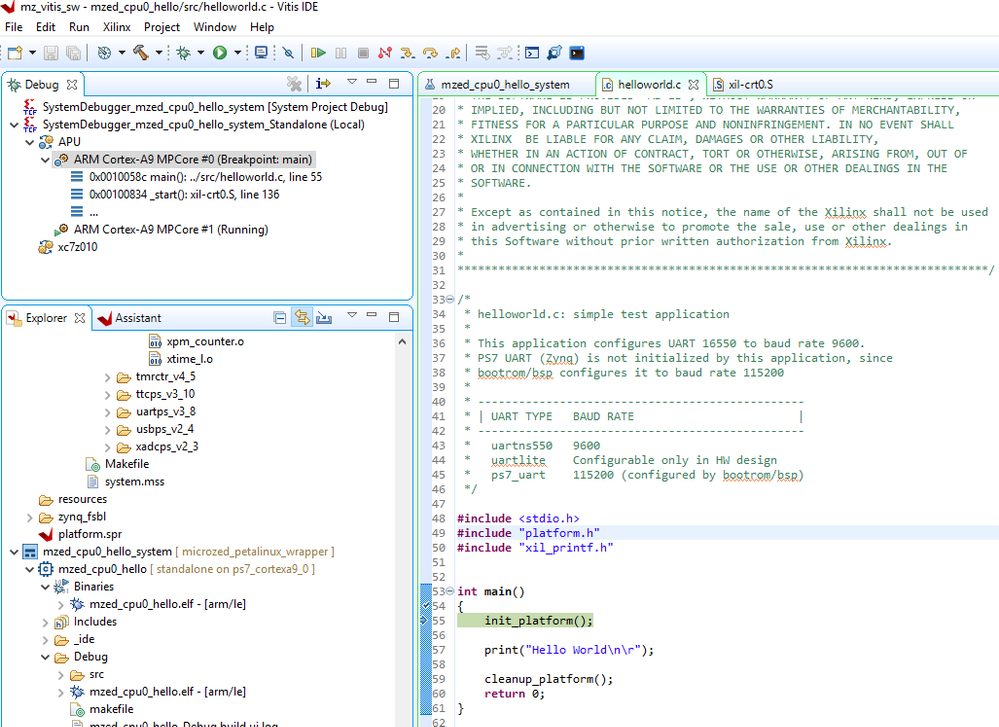This screenshot has width=999, height=727.
Task: Open the Xilinx menu
Action: point(116,27)
